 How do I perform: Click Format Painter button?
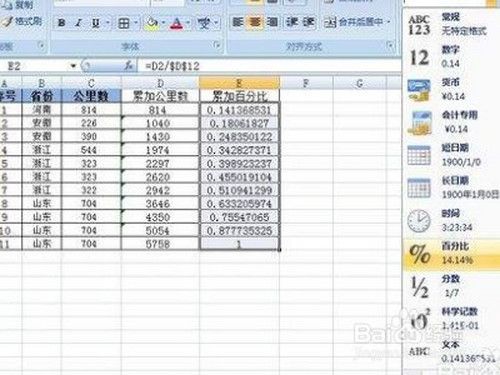coord(22,21)
